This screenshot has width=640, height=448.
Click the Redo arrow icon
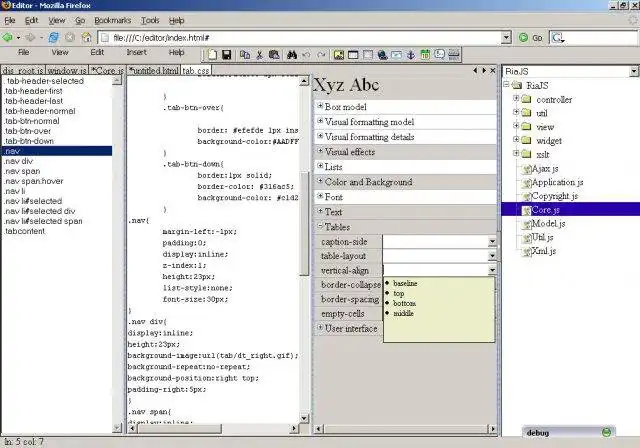pyautogui.click(x=321, y=54)
